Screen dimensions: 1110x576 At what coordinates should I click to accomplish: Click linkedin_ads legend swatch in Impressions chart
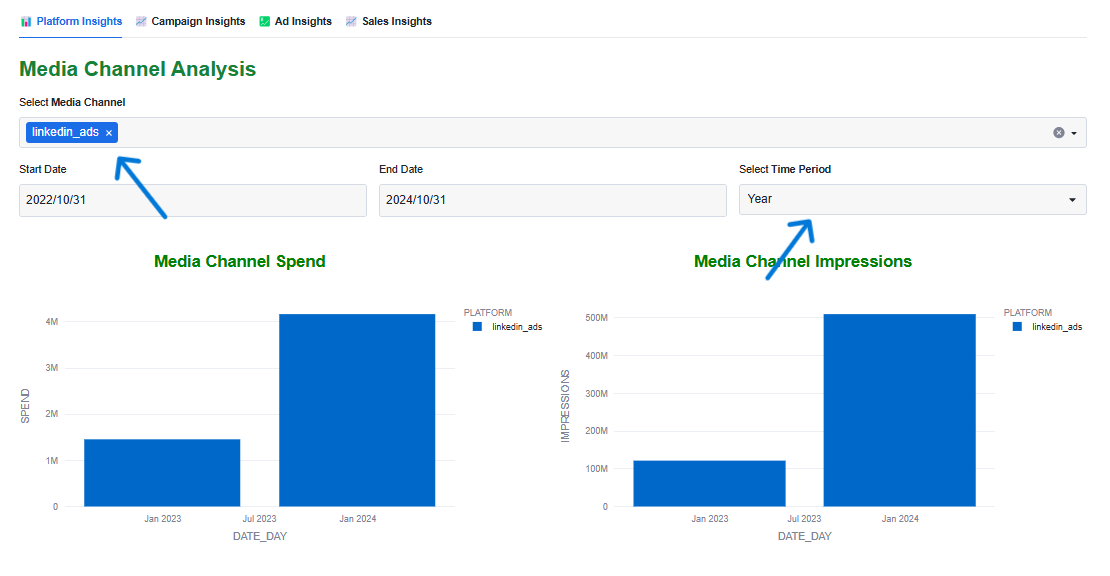pyautogui.click(x=1018, y=327)
